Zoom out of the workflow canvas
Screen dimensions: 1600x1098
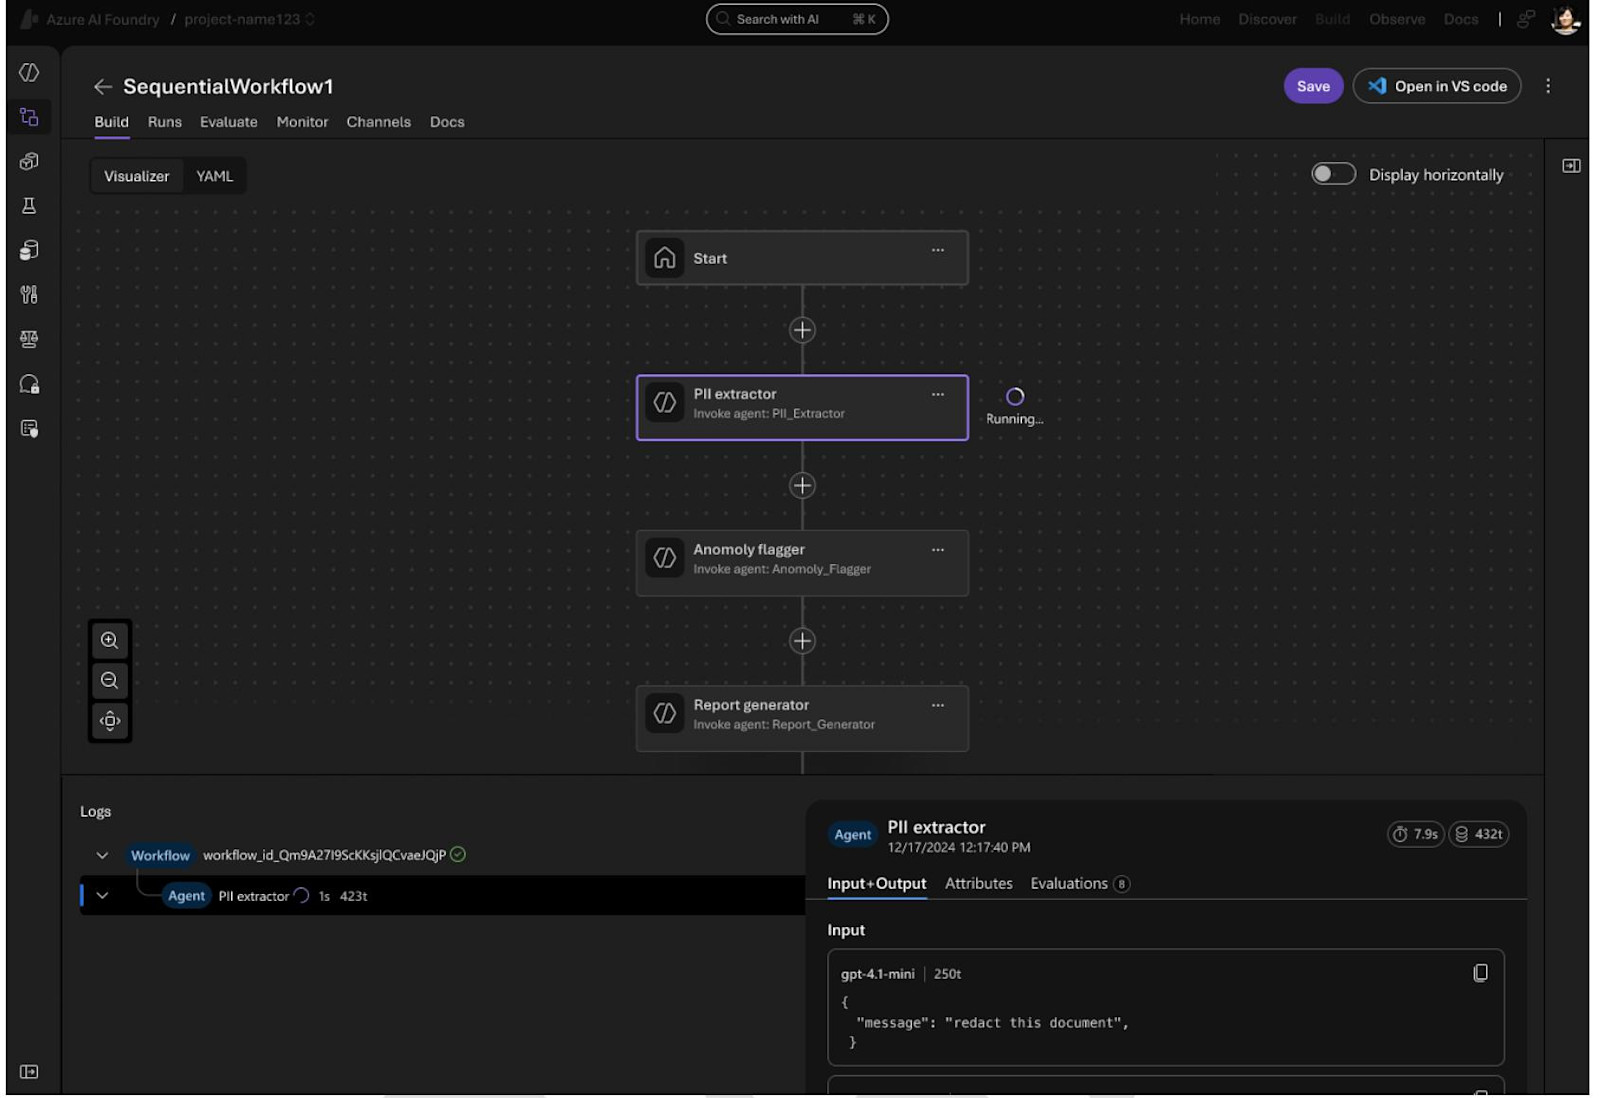(x=110, y=680)
